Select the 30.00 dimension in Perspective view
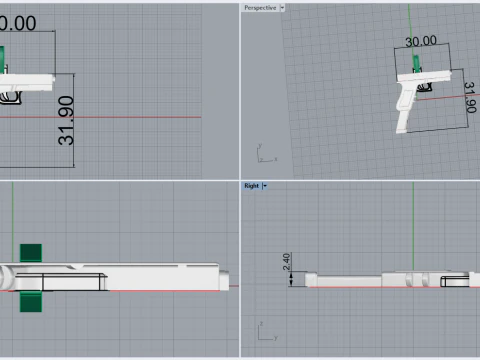This screenshot has width=480, height=360. [421, 41]
